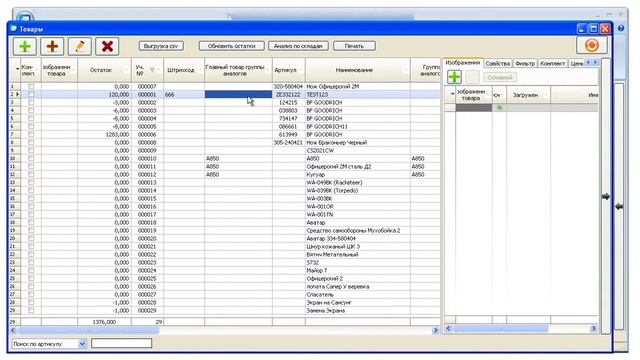Open images grid corner selector arrow
Image resolution: width=640 pixels, height=360 pixels.
[x=452, y=94]
